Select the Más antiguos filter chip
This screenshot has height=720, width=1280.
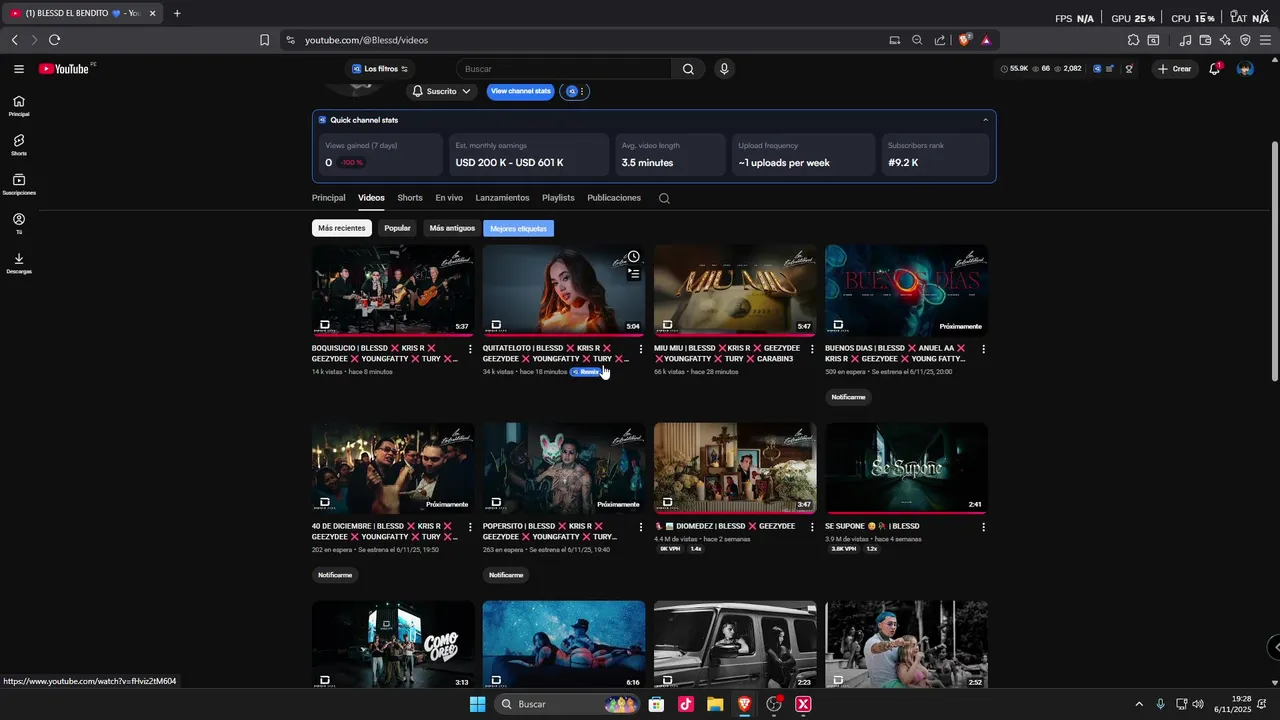coord(452,228)
